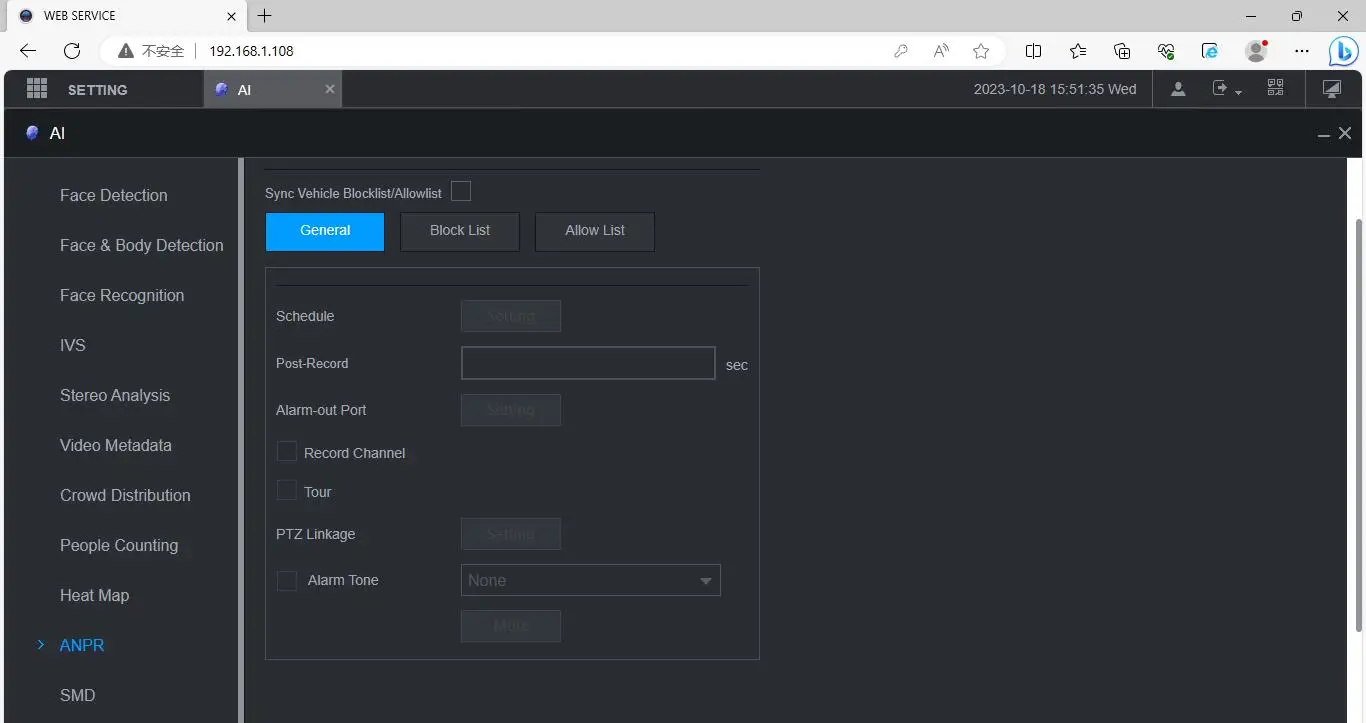Open saved password key icon
The image size is (1366, 723).
901,51
